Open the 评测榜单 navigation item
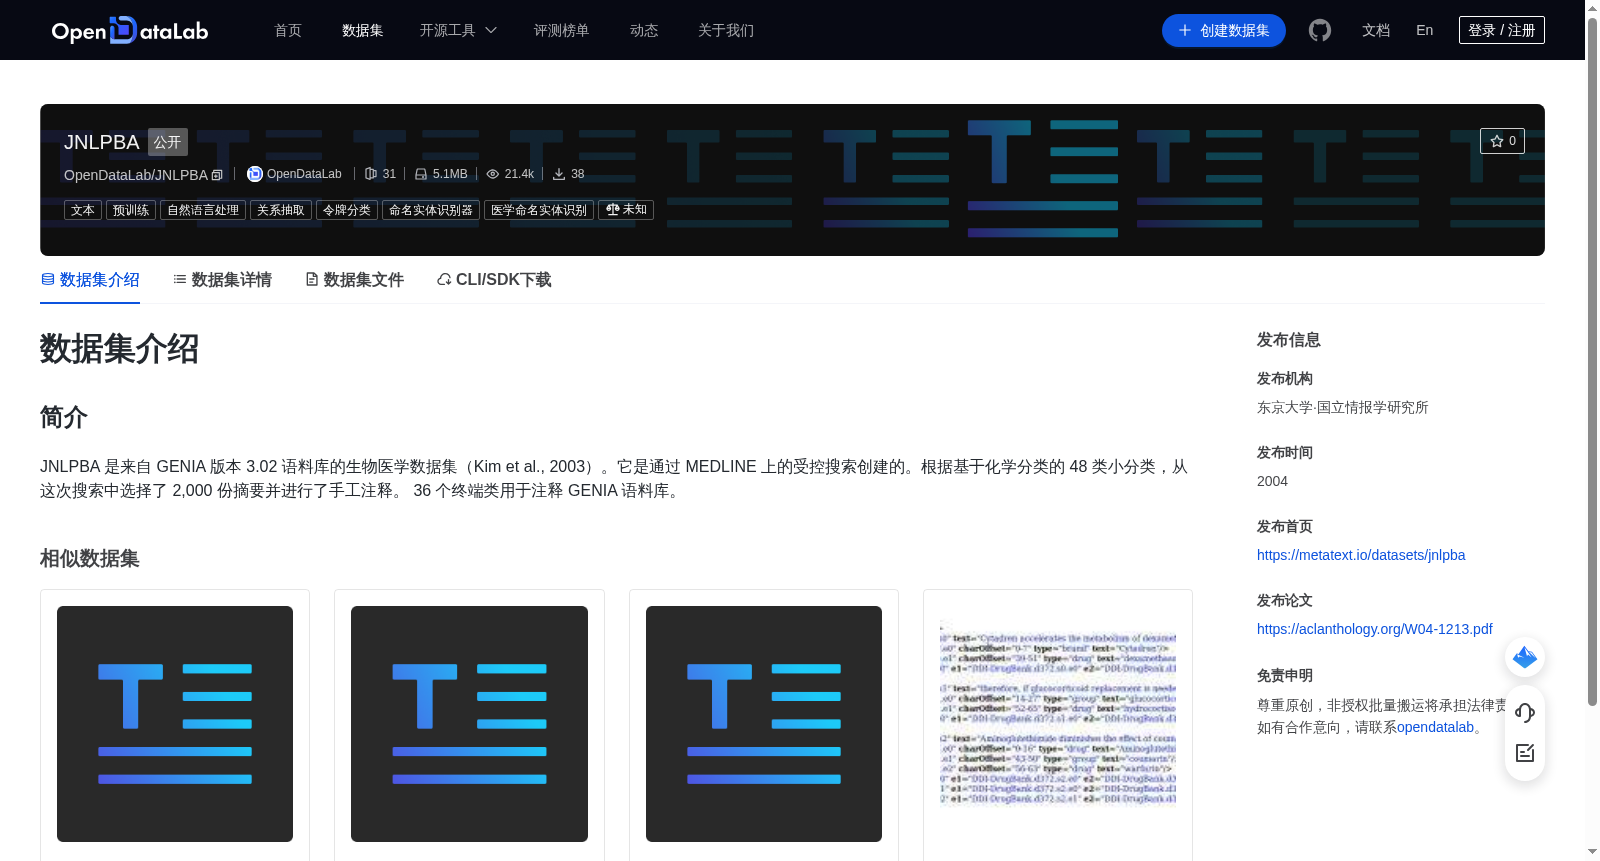 (561, 30)
